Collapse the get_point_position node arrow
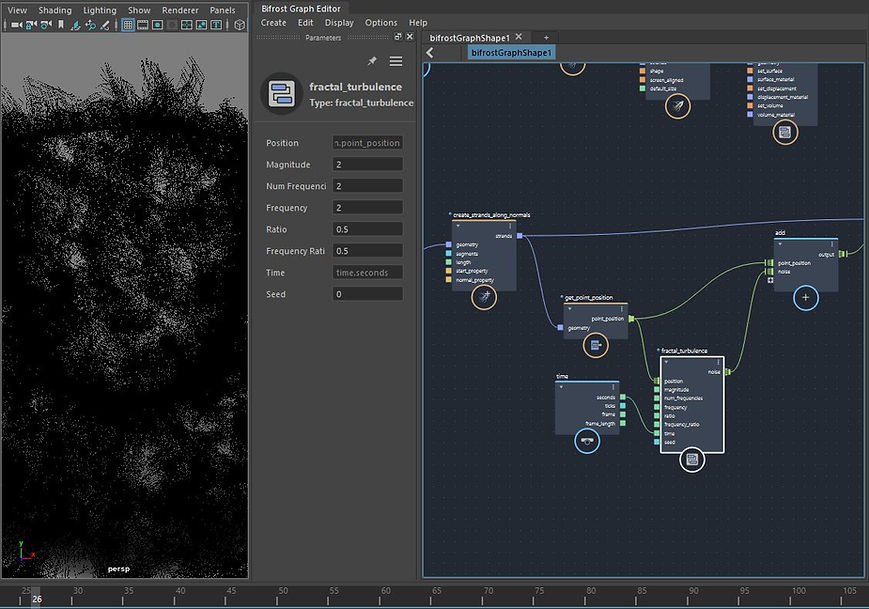 tap(569, 309)
